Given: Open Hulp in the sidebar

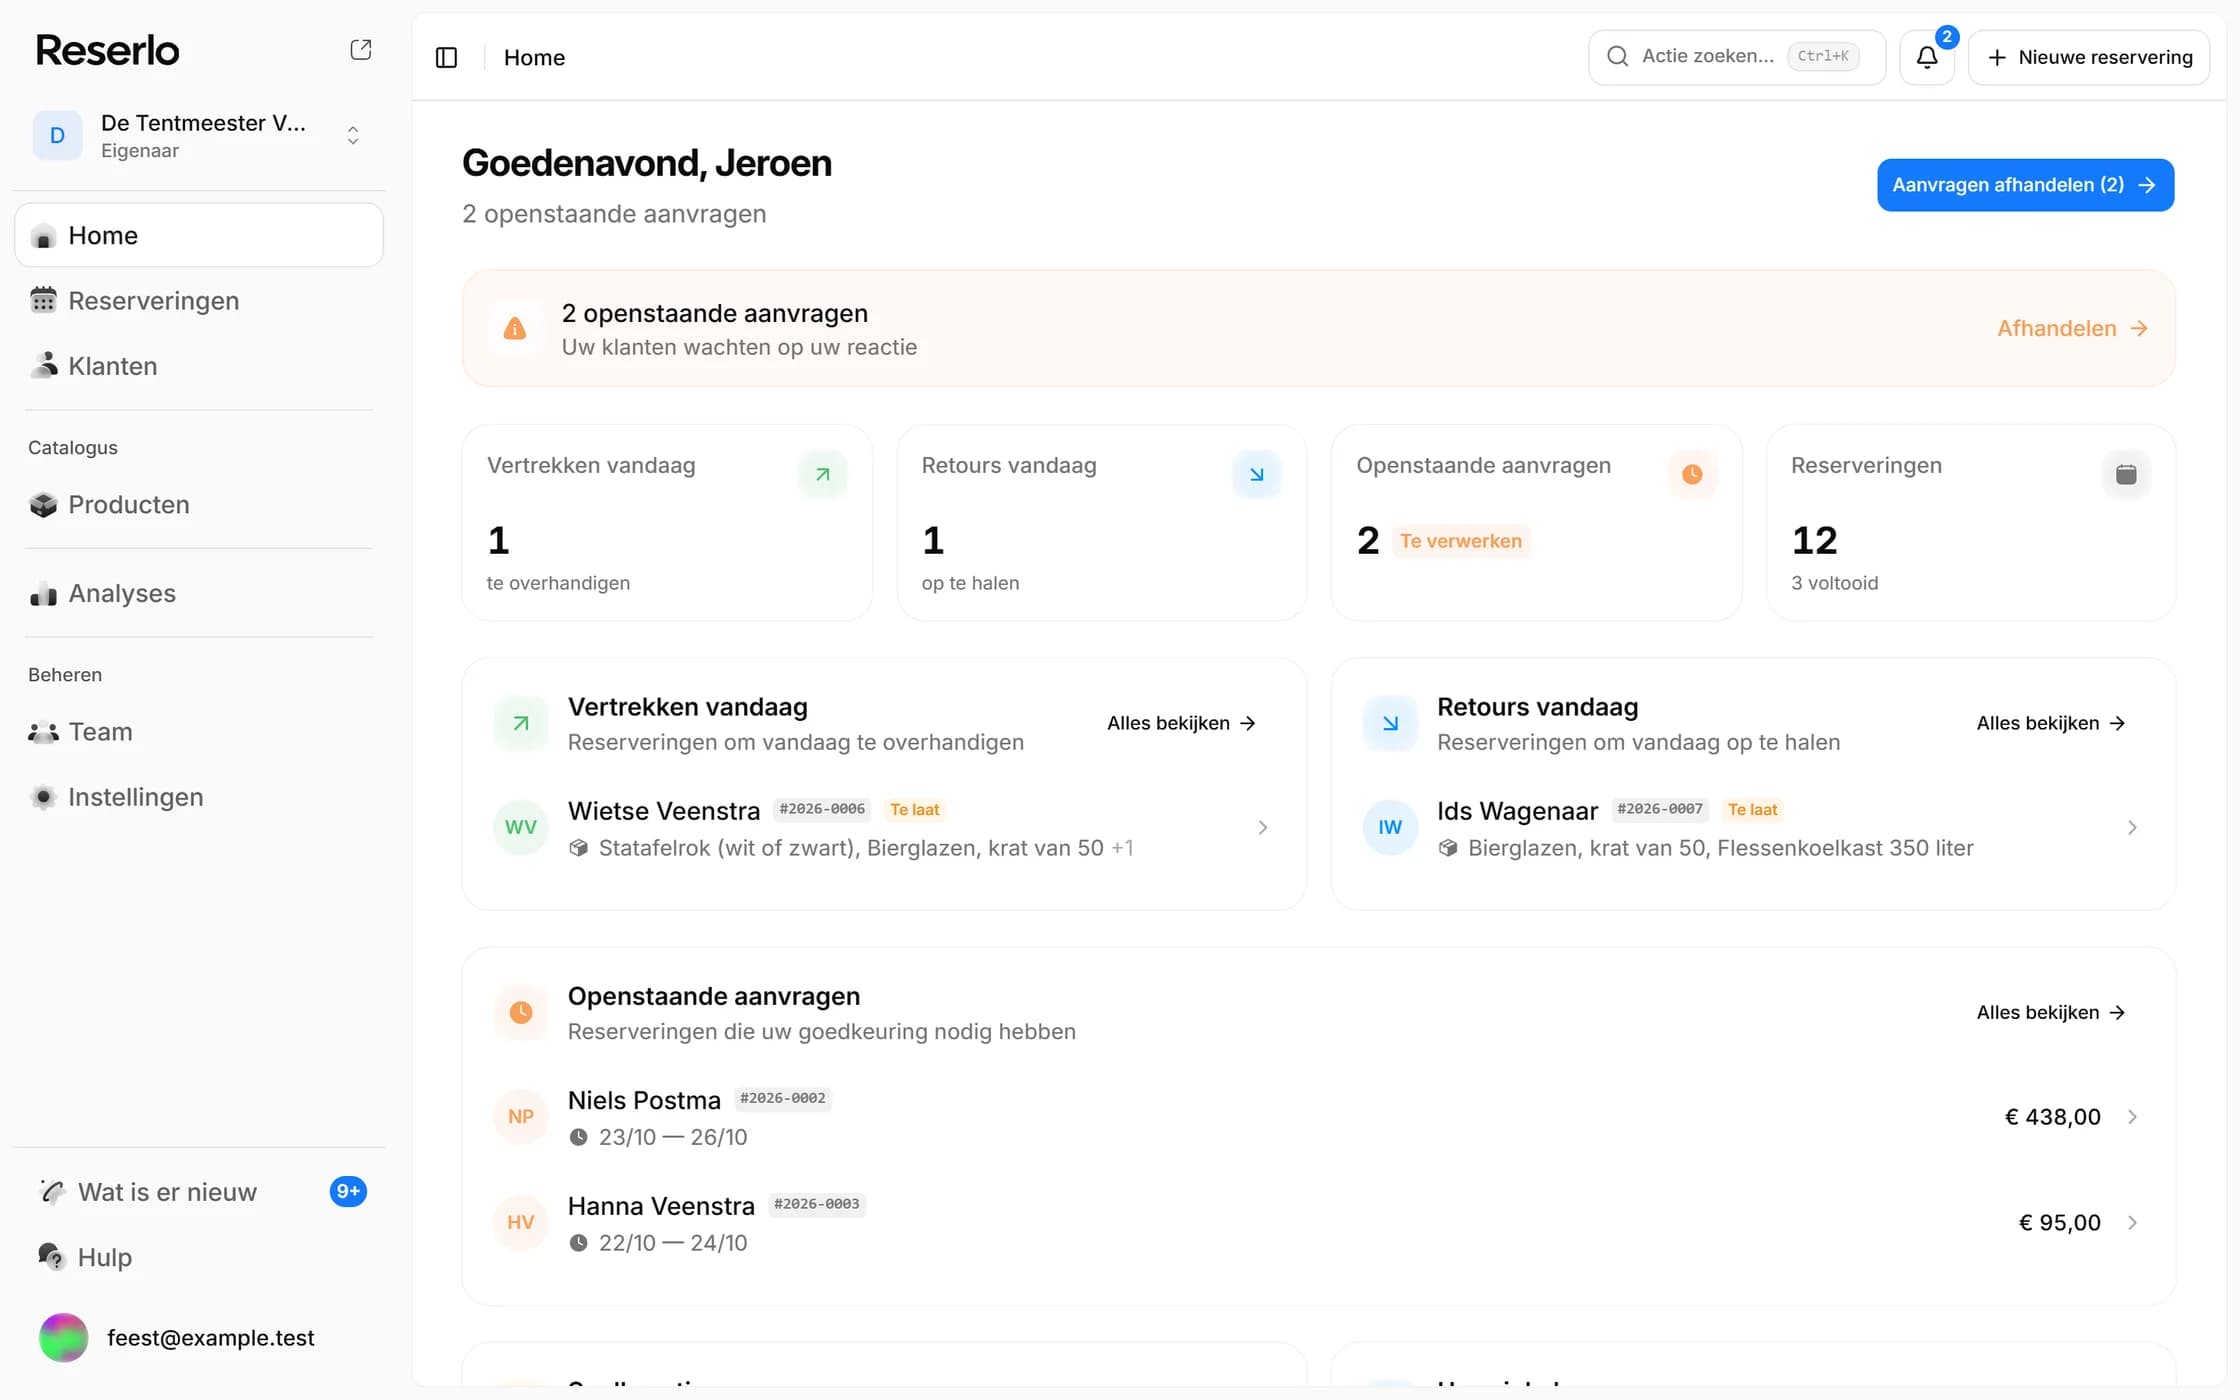Looking at the screenshot, I should pyautogui.click(x=199, y=1257).
